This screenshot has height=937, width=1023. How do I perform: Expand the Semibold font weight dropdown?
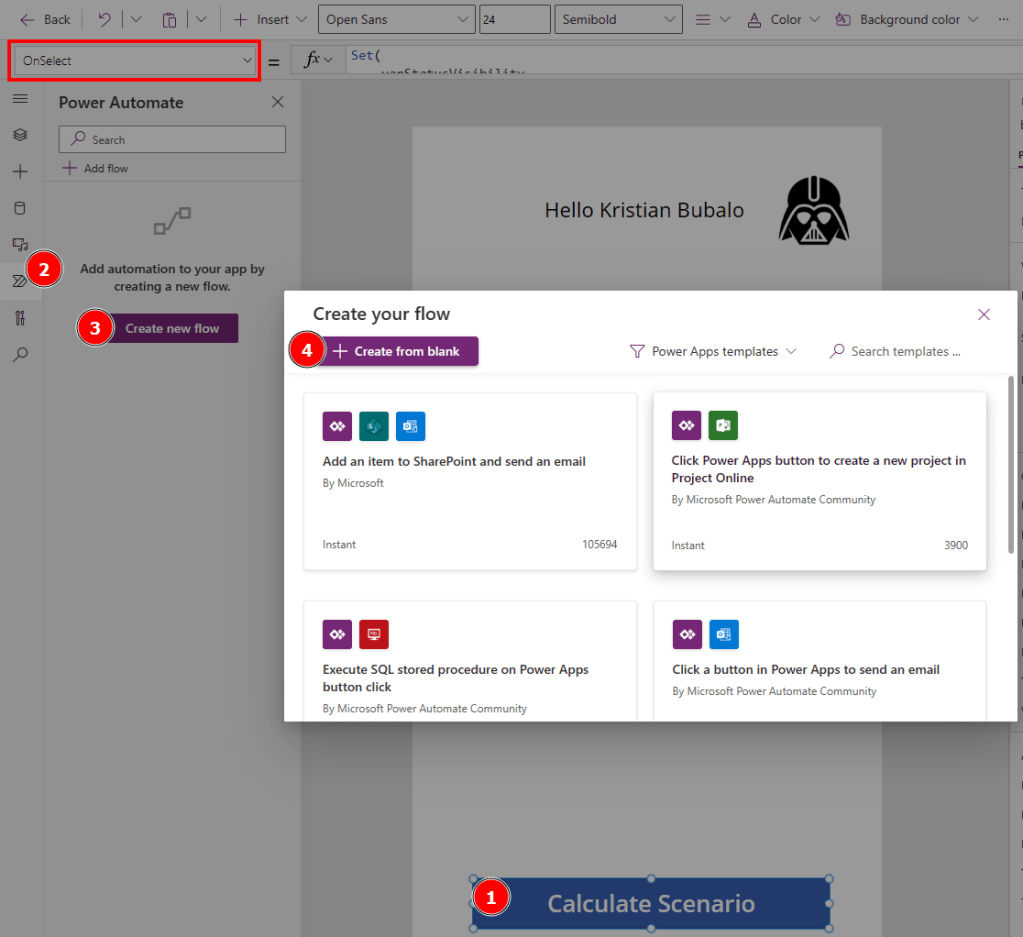[617, 19]
